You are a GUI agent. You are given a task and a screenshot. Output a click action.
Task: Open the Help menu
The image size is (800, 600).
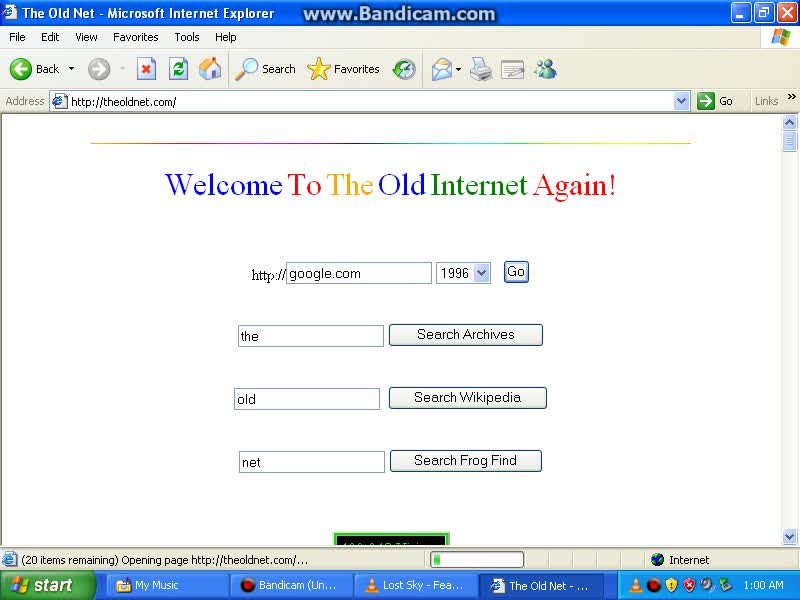(x=226, y=37)
